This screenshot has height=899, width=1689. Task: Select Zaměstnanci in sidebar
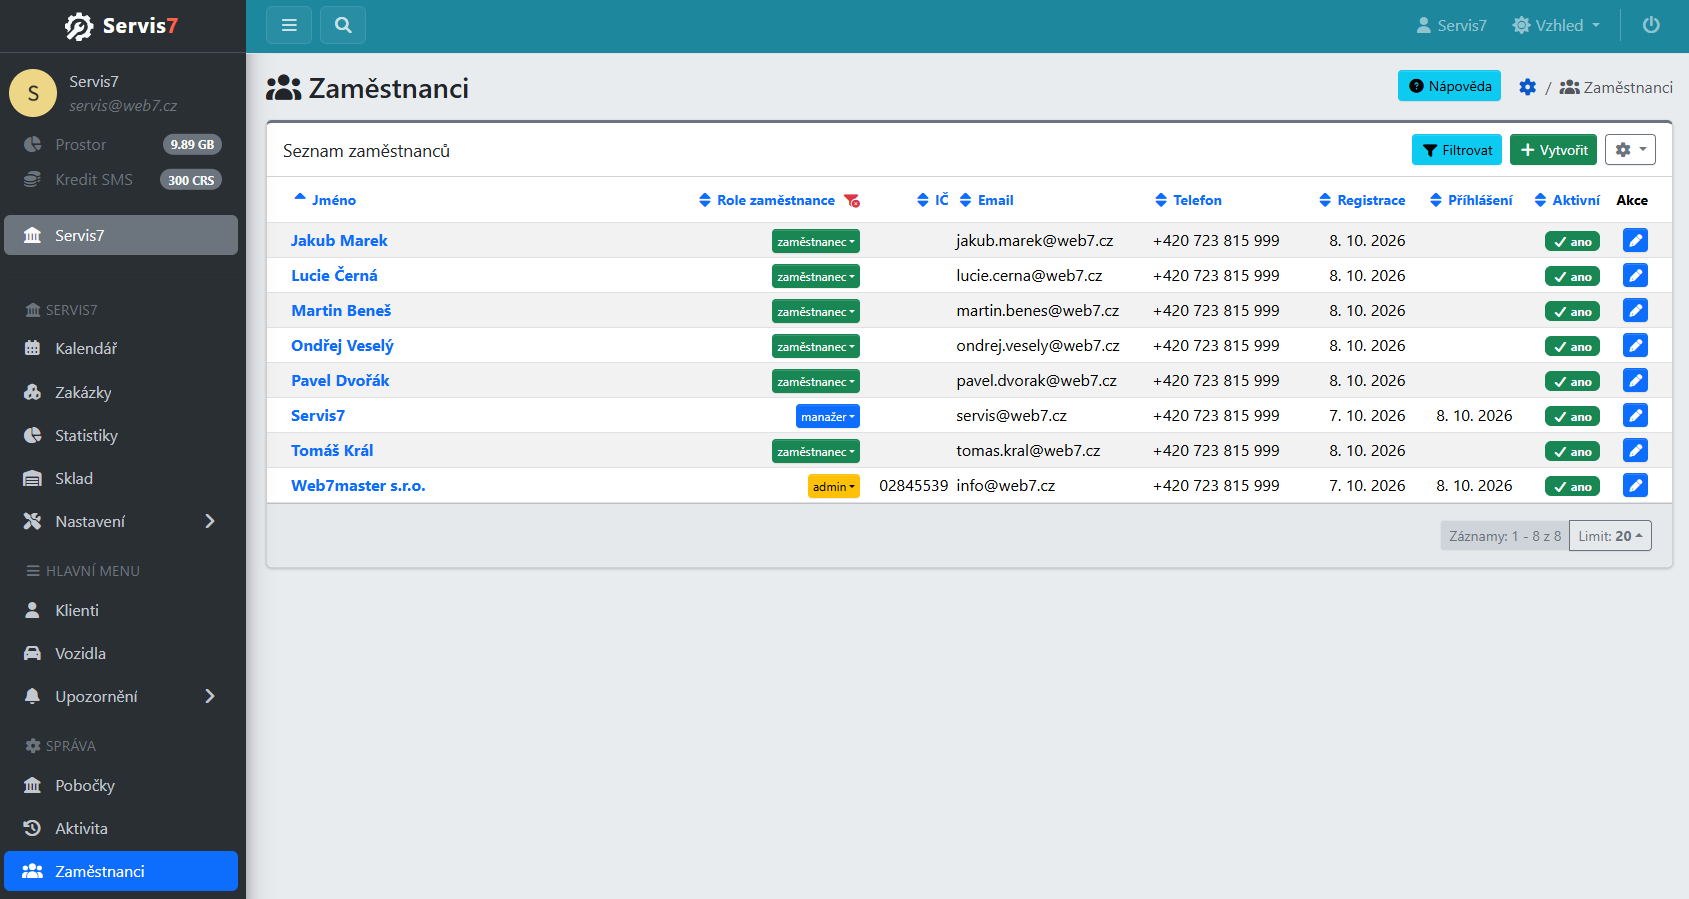click(x=121, y=871)
